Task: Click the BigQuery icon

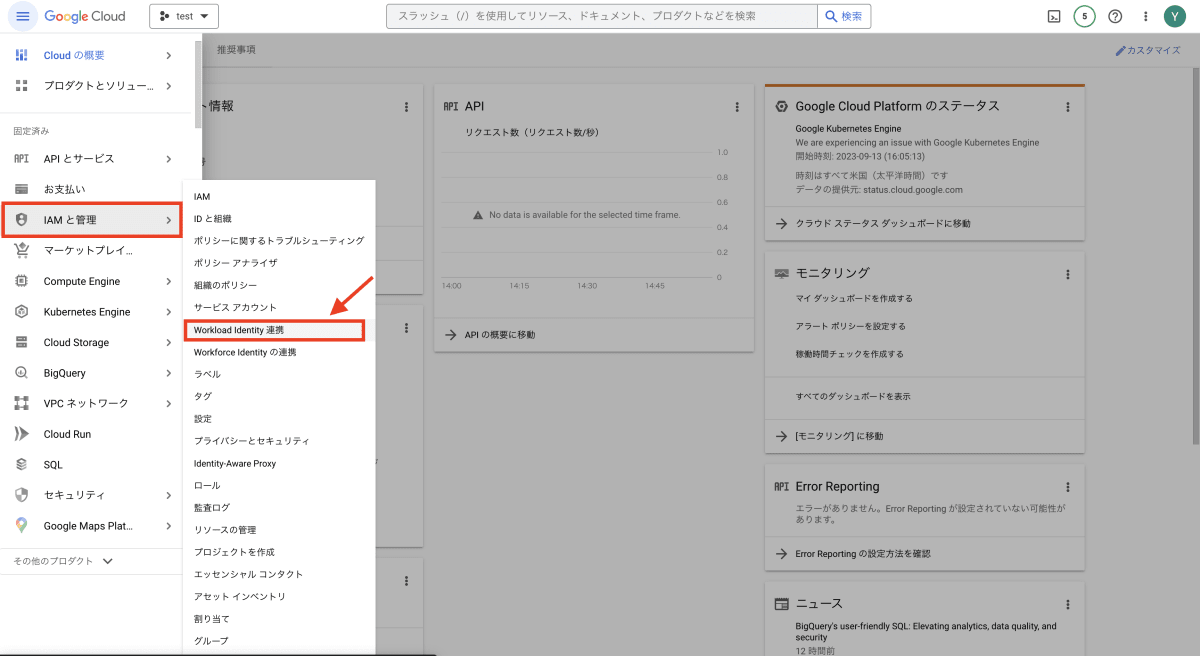Action: tap(22, 373)
